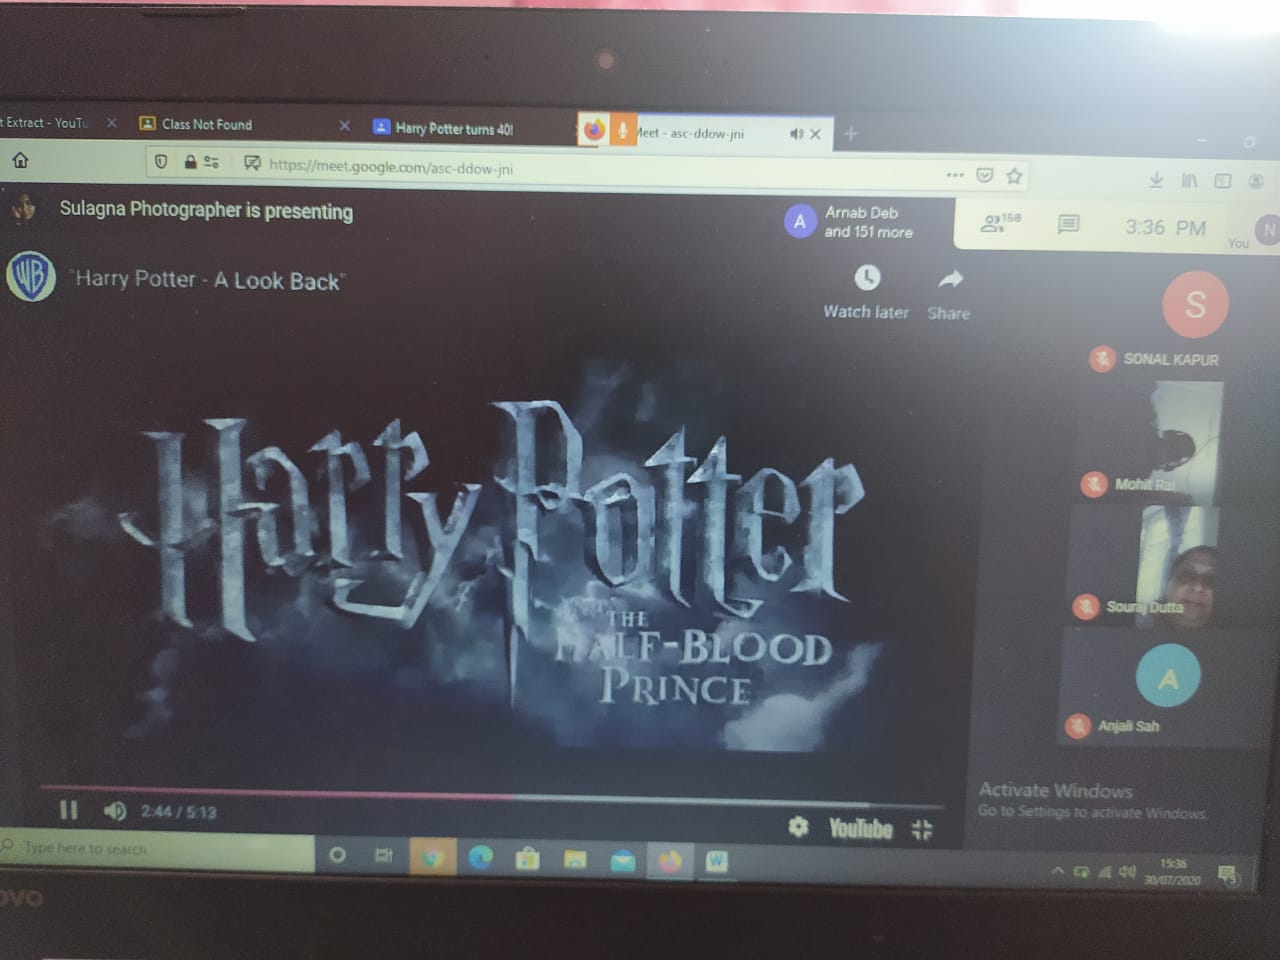The width and height of the screenshot is (1280, 960).
Task: Open the Firefox downloads panel
Action: pyautogui.click(x=1156, y=180)
